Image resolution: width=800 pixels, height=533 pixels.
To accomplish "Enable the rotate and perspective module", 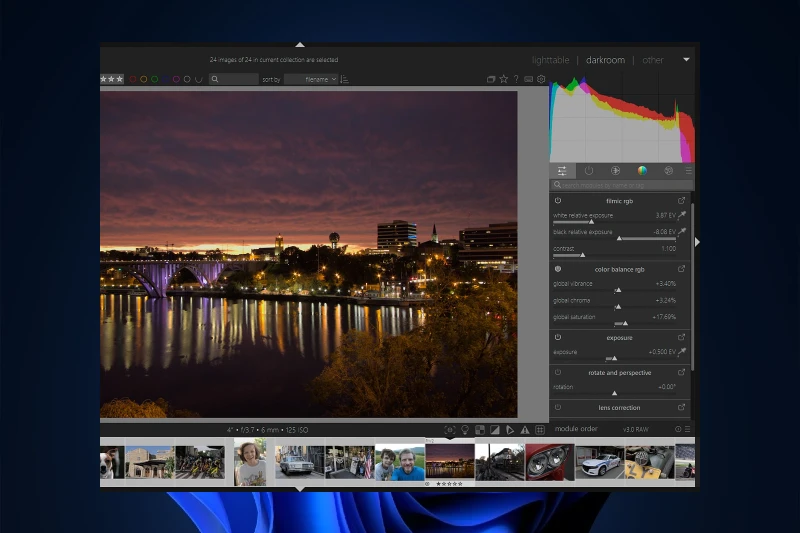I will click(x=558, y=373).
